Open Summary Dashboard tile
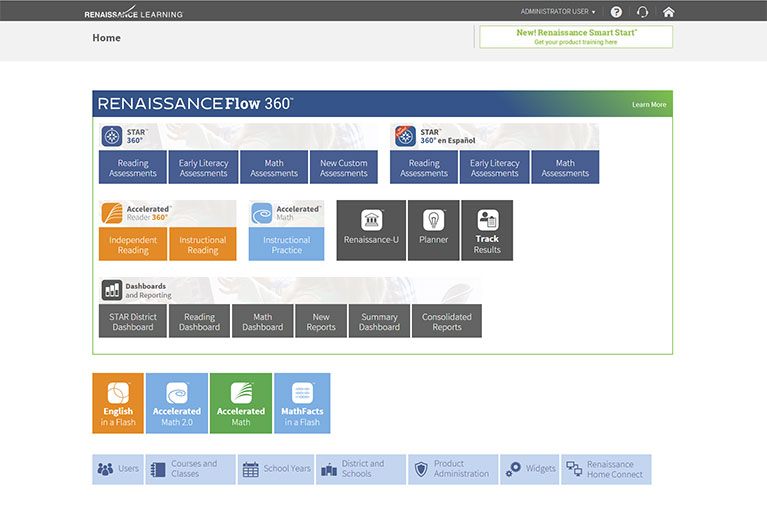 pyautogui.click(x=379, y=321)
